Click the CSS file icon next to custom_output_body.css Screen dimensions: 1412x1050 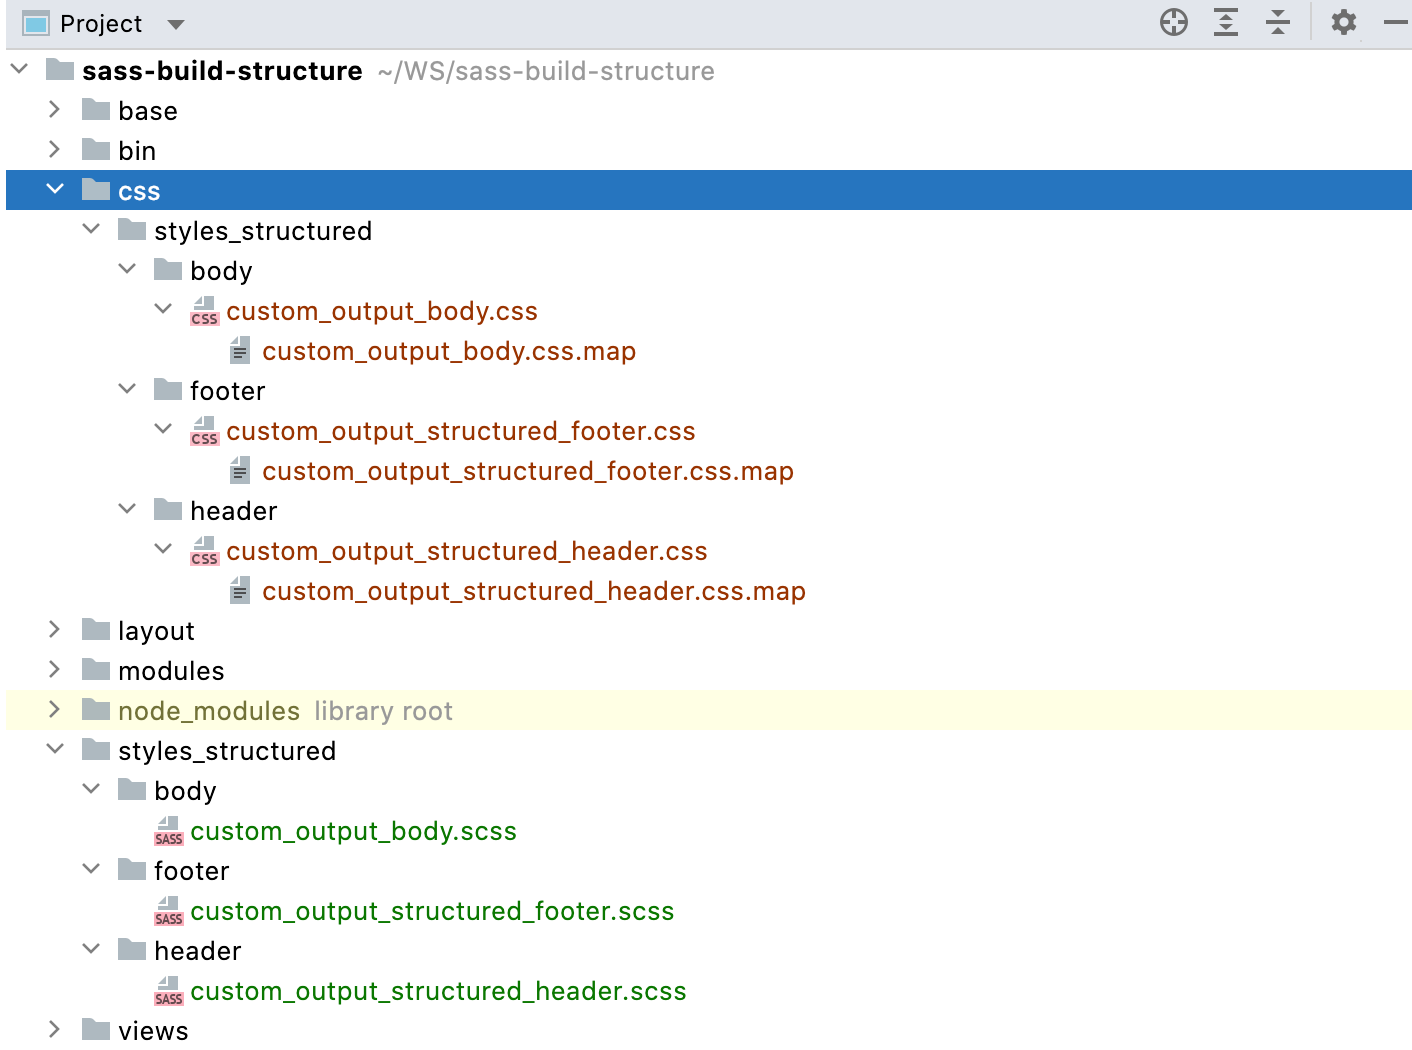[204, 311]
